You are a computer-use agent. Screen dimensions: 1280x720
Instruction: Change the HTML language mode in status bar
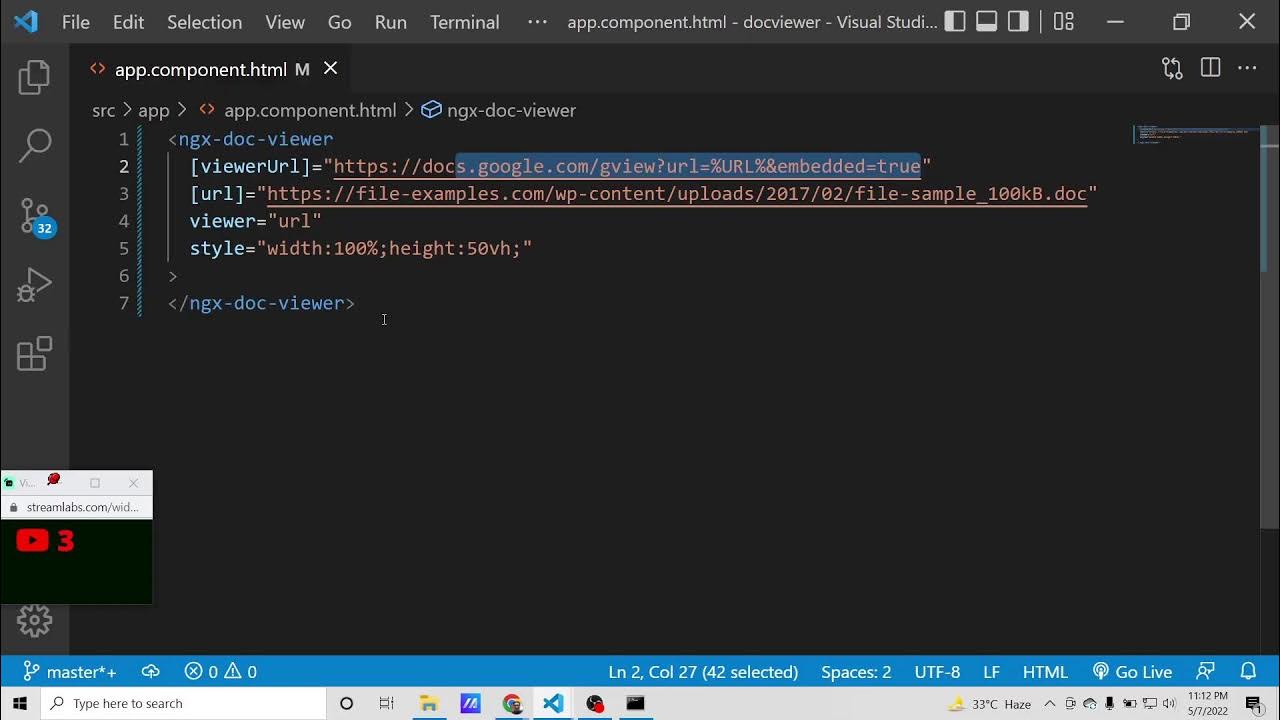coord(1045,672)
